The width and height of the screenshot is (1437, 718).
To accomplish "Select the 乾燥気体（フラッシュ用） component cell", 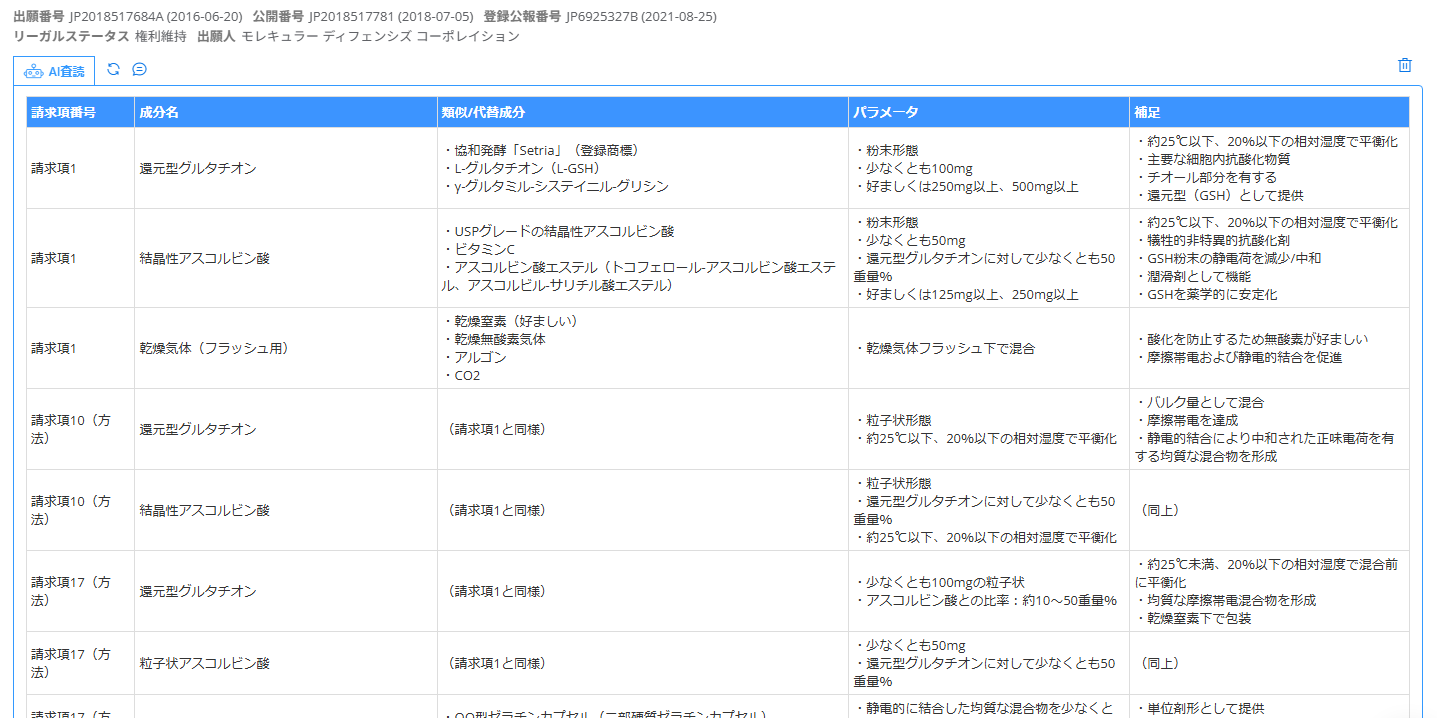I will (x=214, y=348).
